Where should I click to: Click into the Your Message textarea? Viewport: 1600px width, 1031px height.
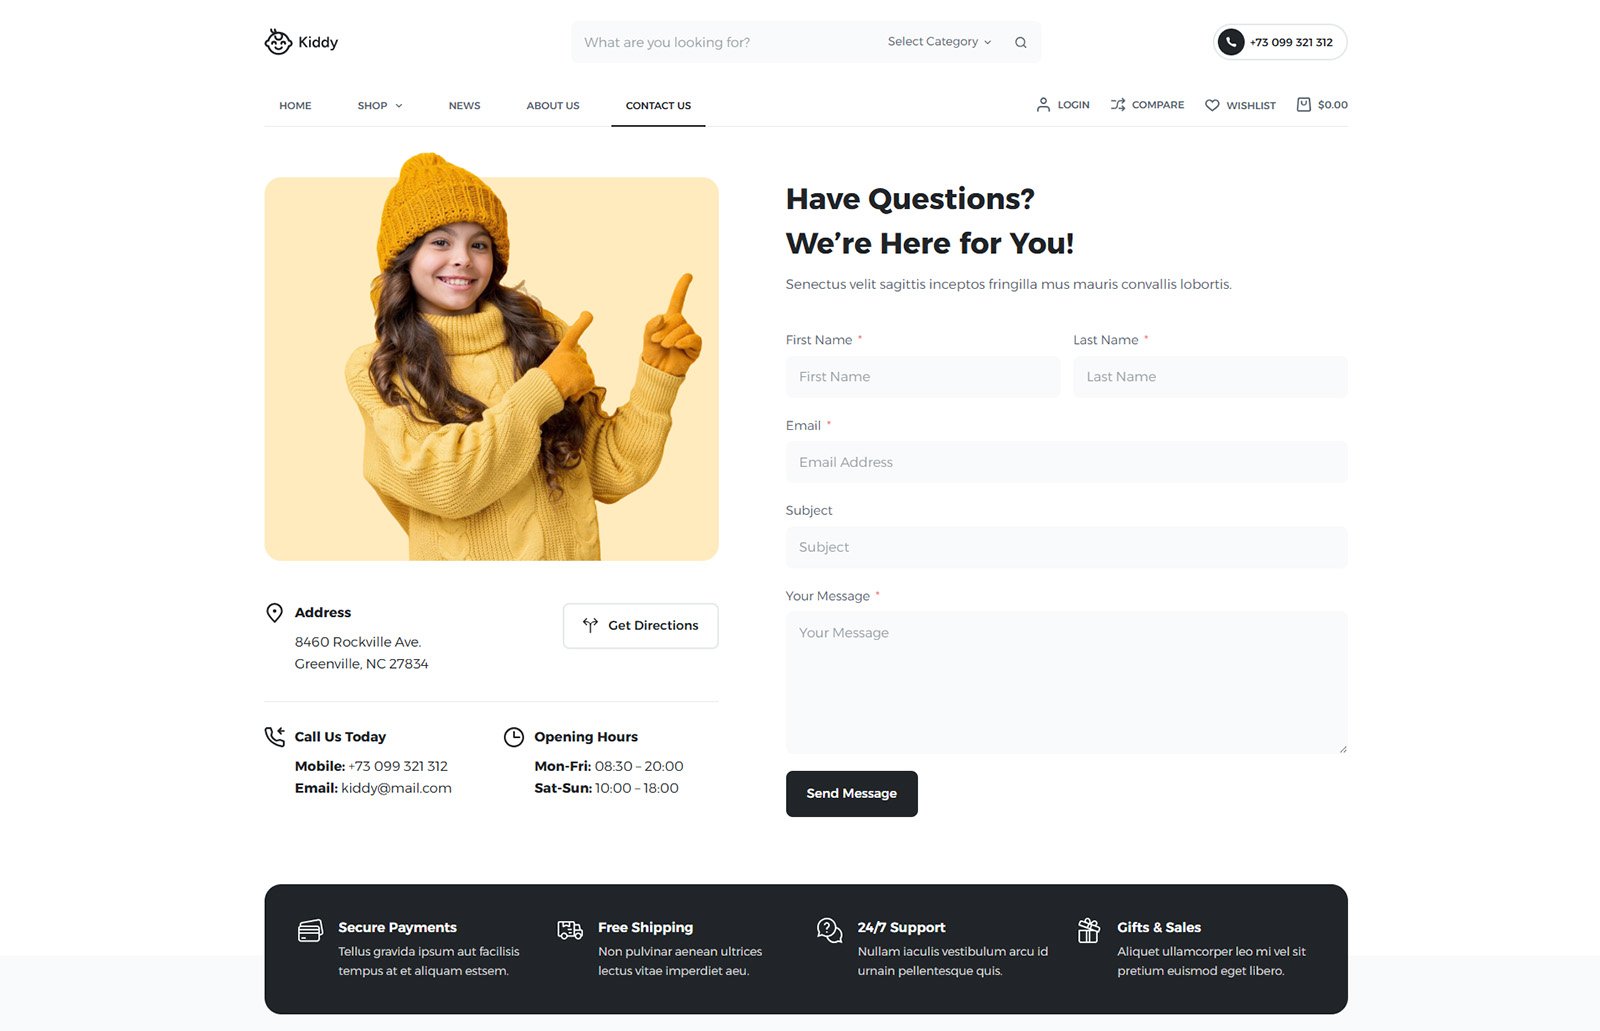click(x=1066, y=682)
